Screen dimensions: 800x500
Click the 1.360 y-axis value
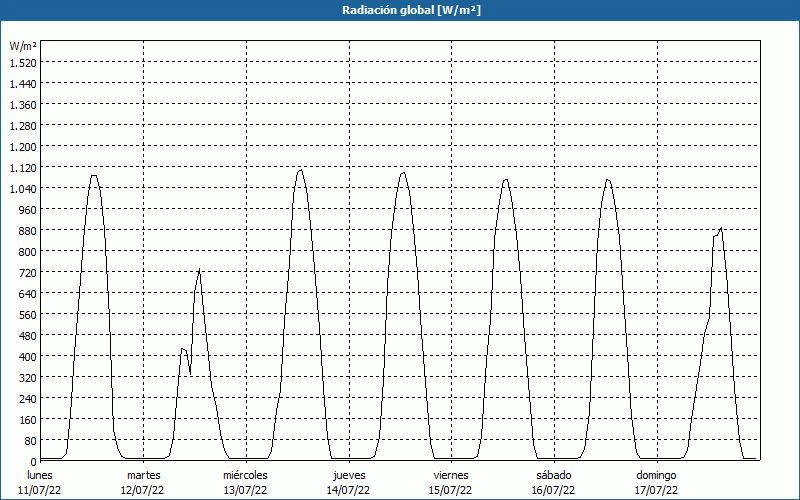pyautogui.click(x=23, y=105)
